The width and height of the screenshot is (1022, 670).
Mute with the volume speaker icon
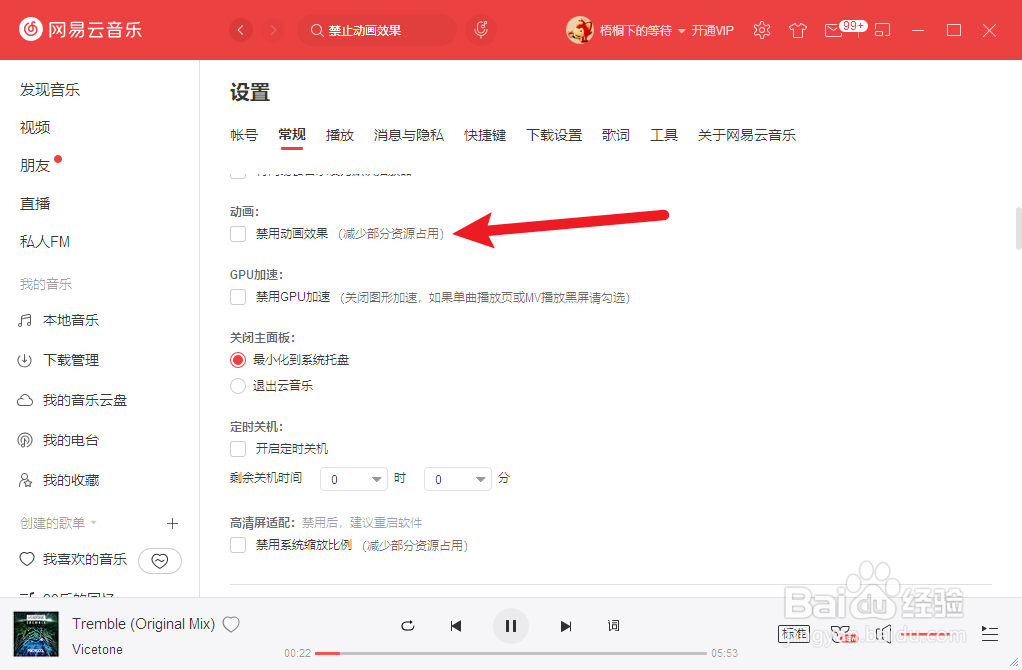click(x=883, y=634)
